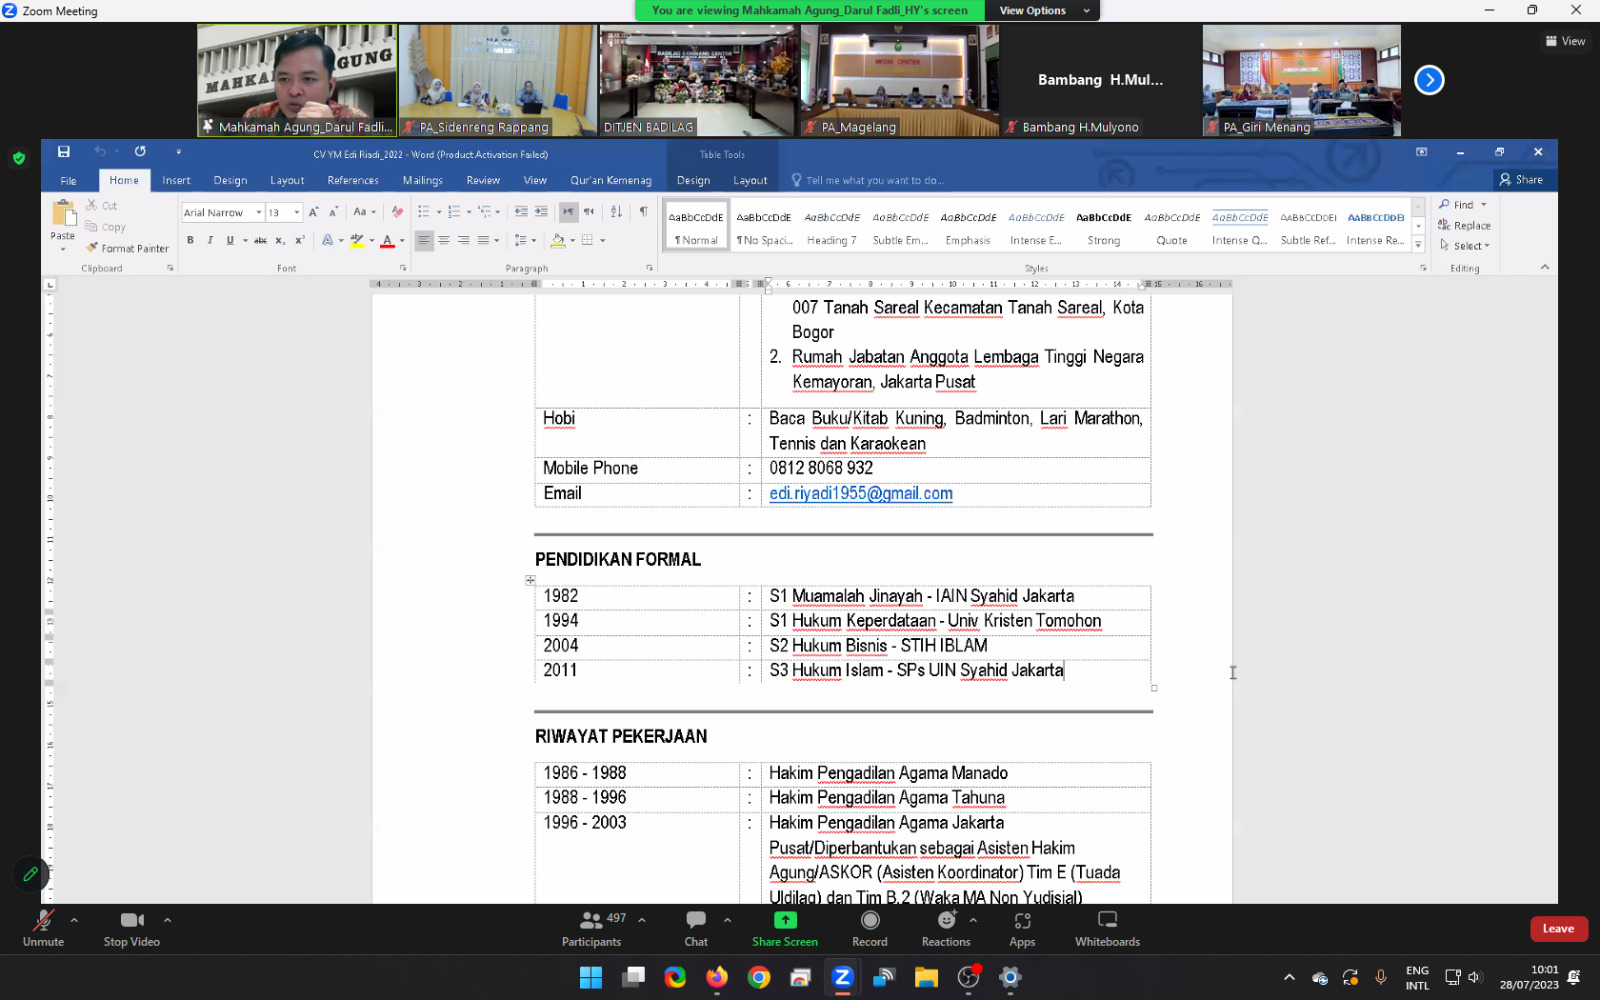Switch to Table Tools Layout tab
The height and width of the screenshot is (1000, 1600).
[x=750, y=181]
